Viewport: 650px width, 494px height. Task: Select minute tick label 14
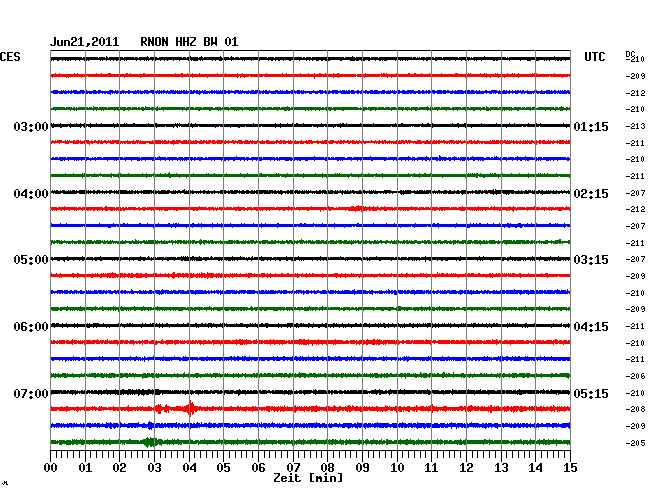pyautogui.click(x=535, y=468)
